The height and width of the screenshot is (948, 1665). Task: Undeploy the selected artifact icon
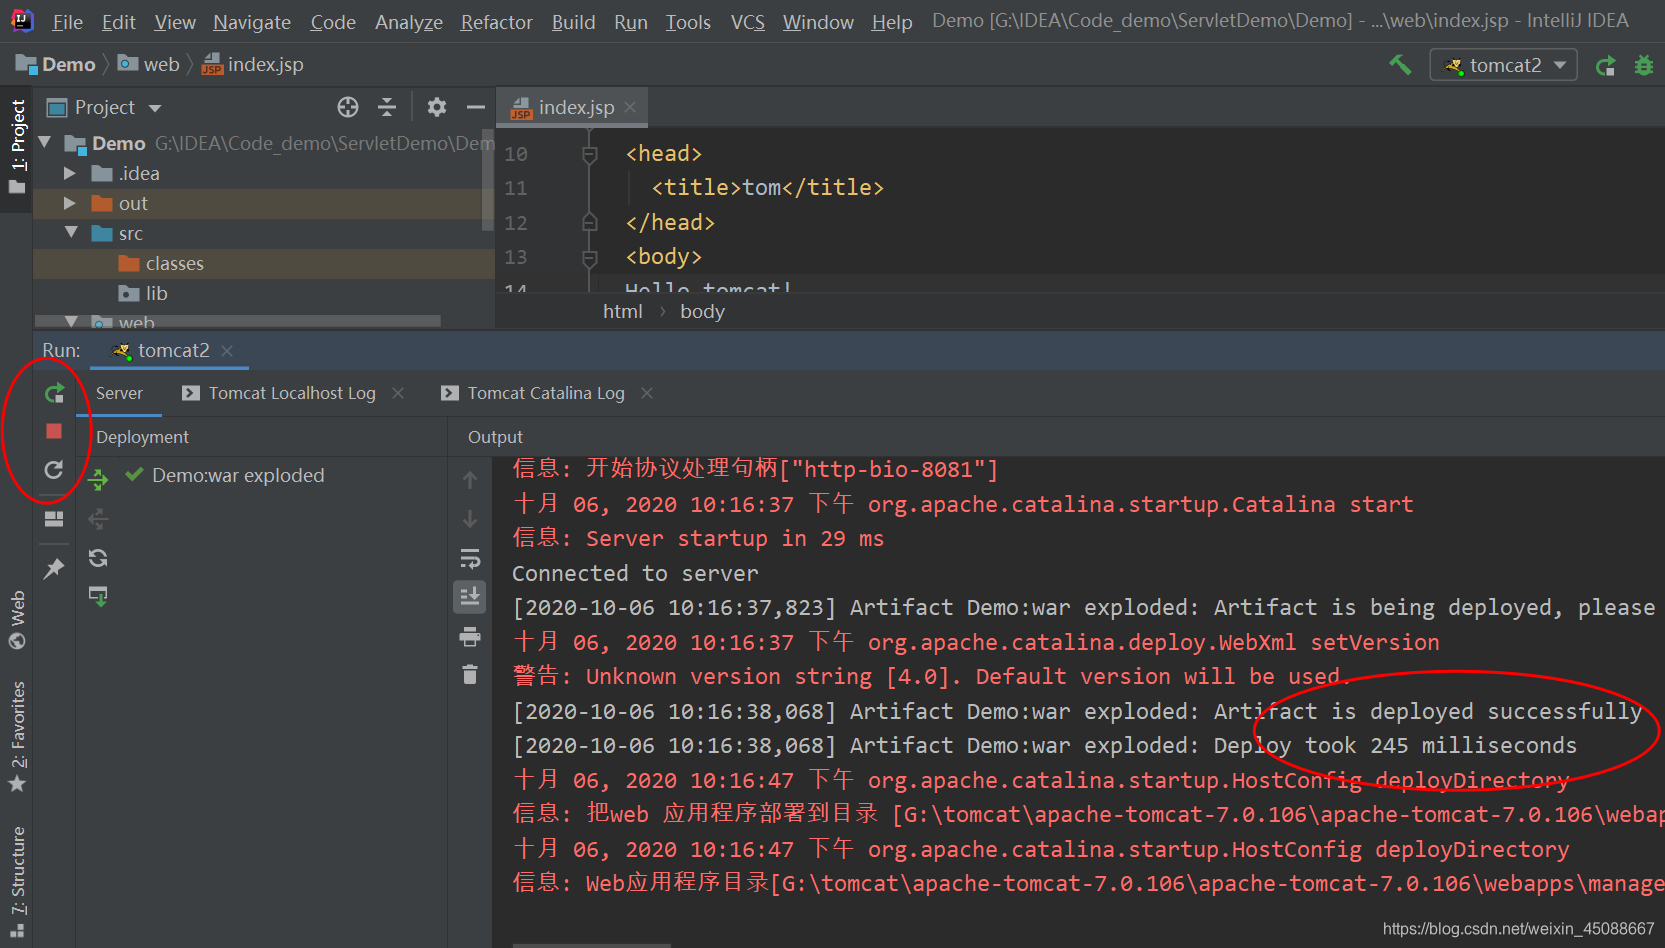click(x=98, y=519)
